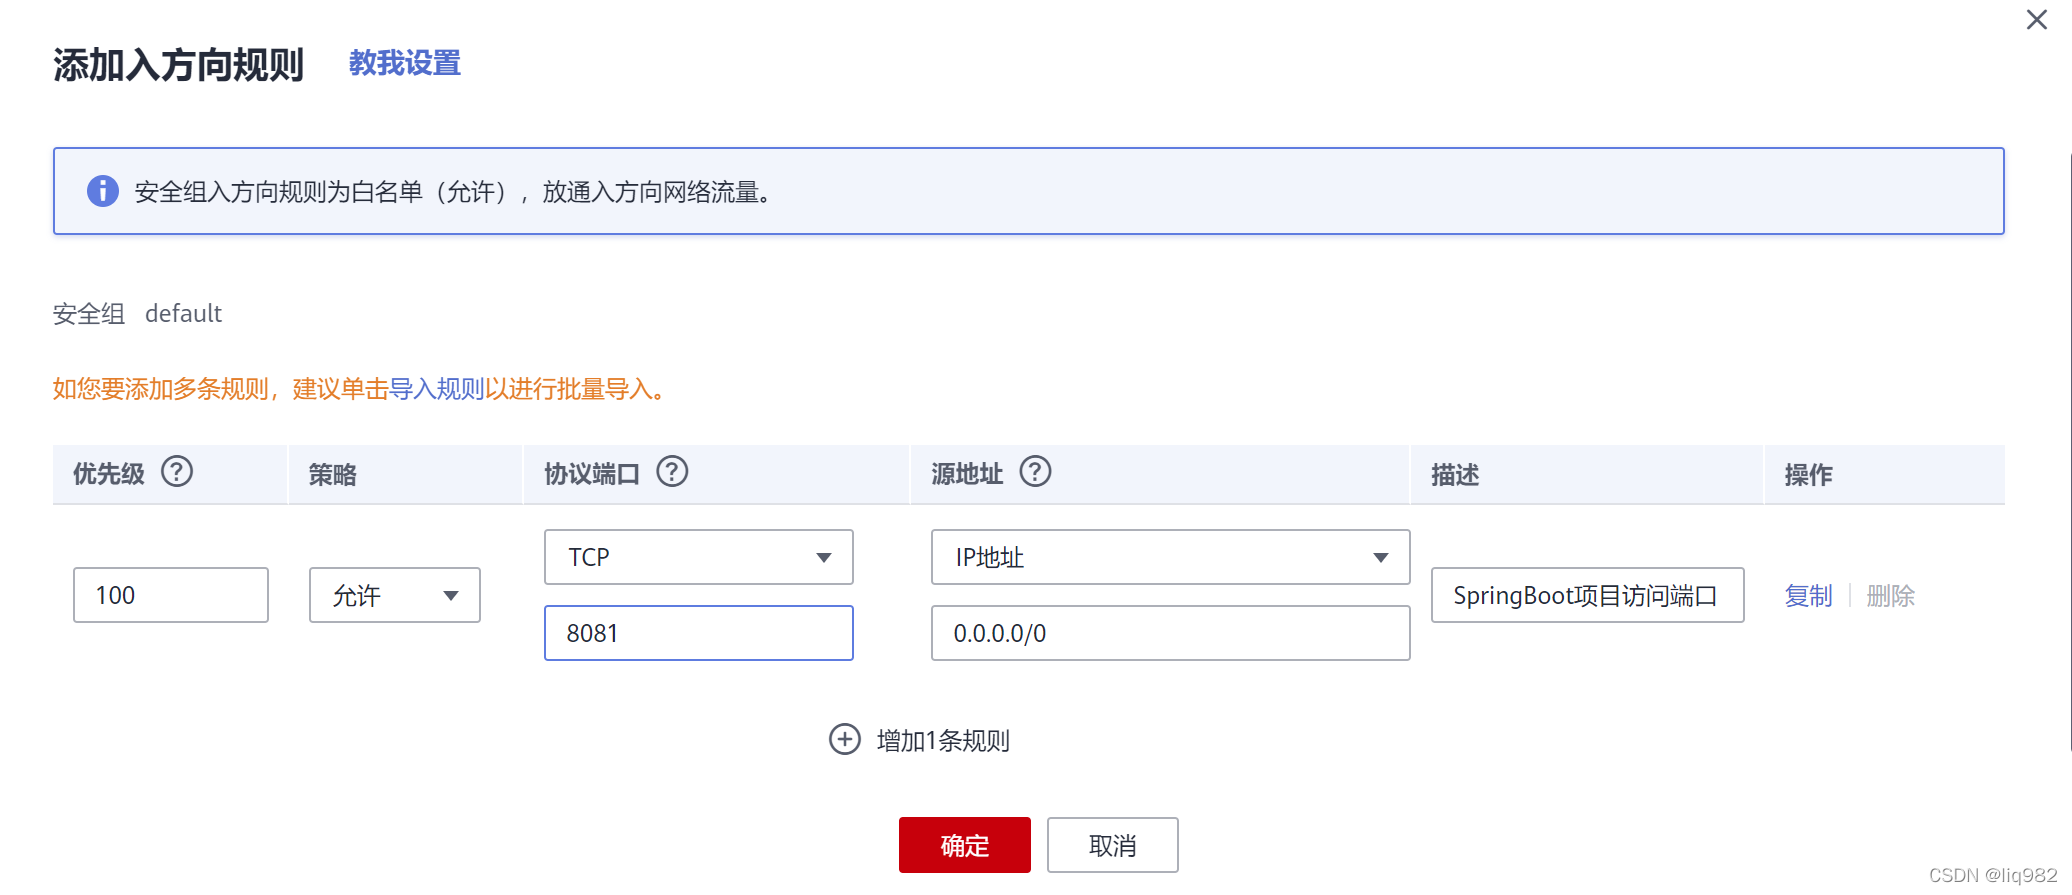Click 删除 to delete the rule
This screenshot has width=2072, height=895.
[1890, 596]
